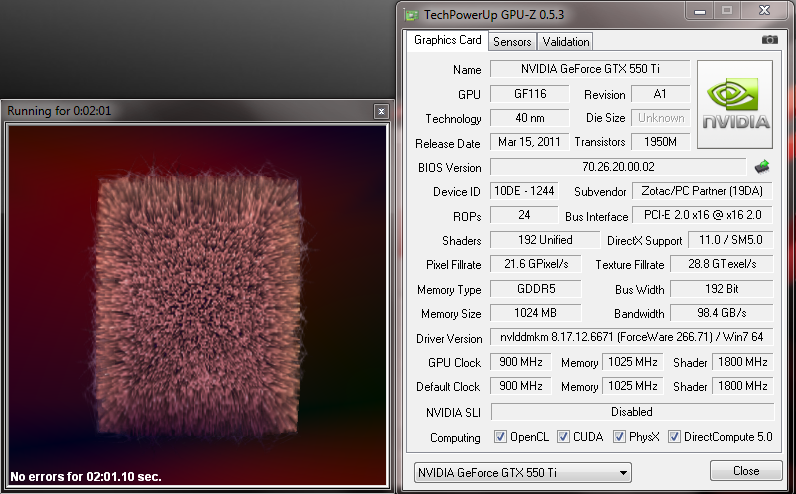Click the 'Pixel Fillrate' label
The image size is (796, 494).
(453, 265)
